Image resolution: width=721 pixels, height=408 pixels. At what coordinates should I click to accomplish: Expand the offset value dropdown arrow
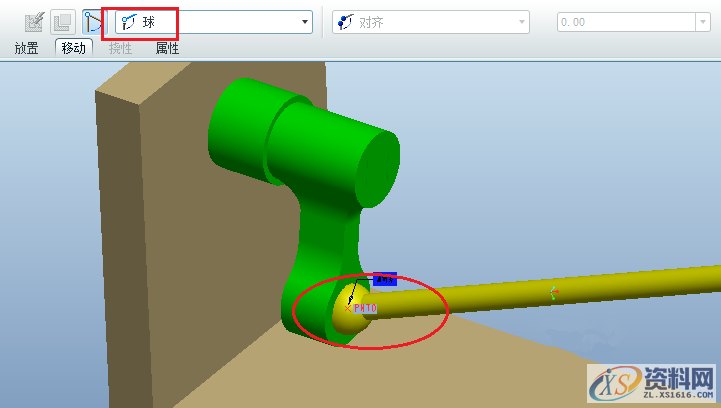[x=702, y=22]
